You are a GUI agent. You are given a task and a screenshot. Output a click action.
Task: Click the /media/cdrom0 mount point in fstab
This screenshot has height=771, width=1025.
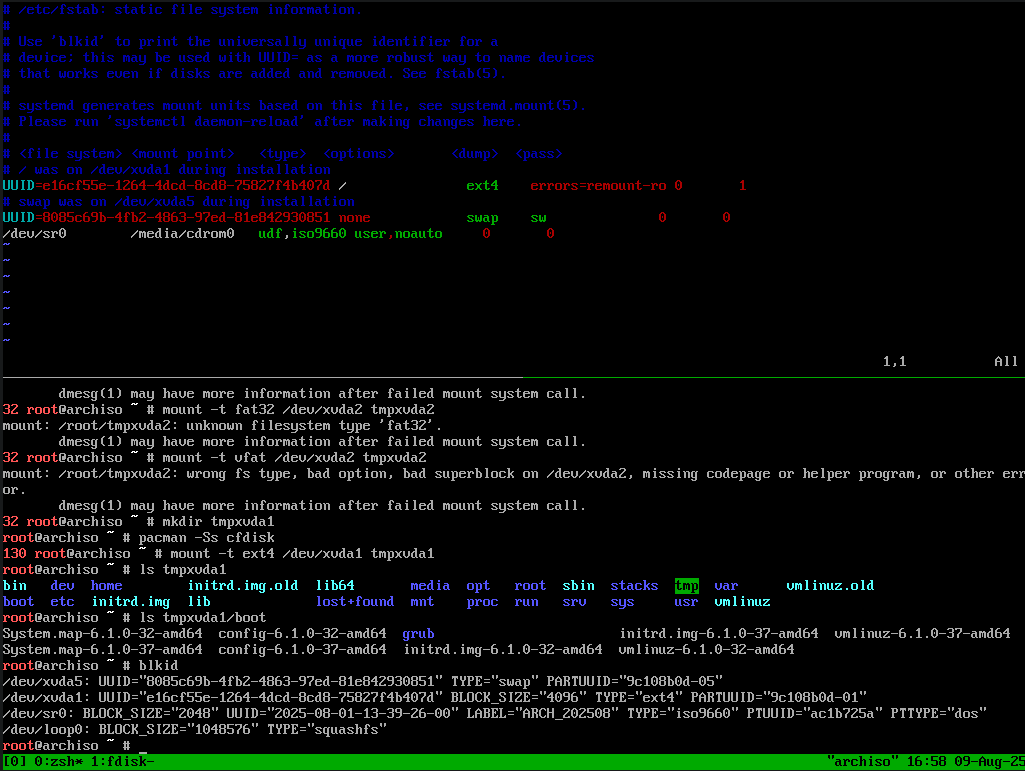coord(182,234)
